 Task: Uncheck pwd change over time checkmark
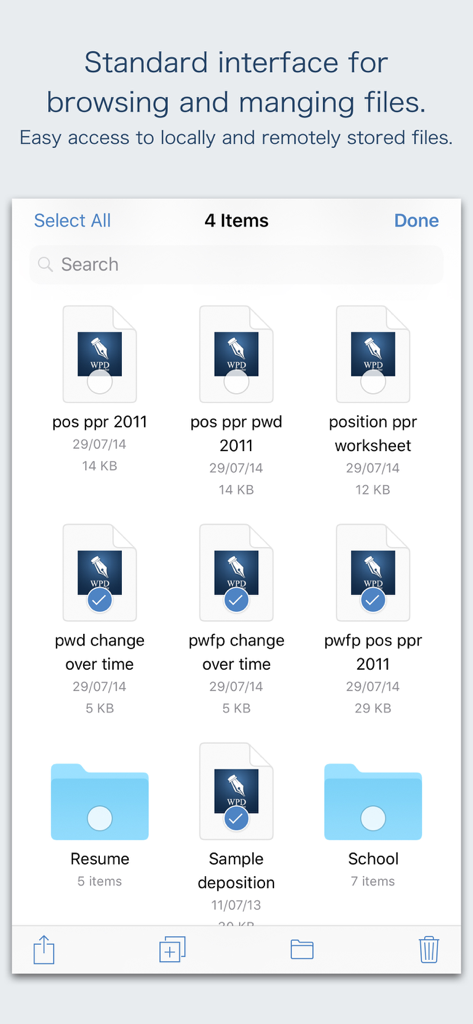tap(100, 600)
